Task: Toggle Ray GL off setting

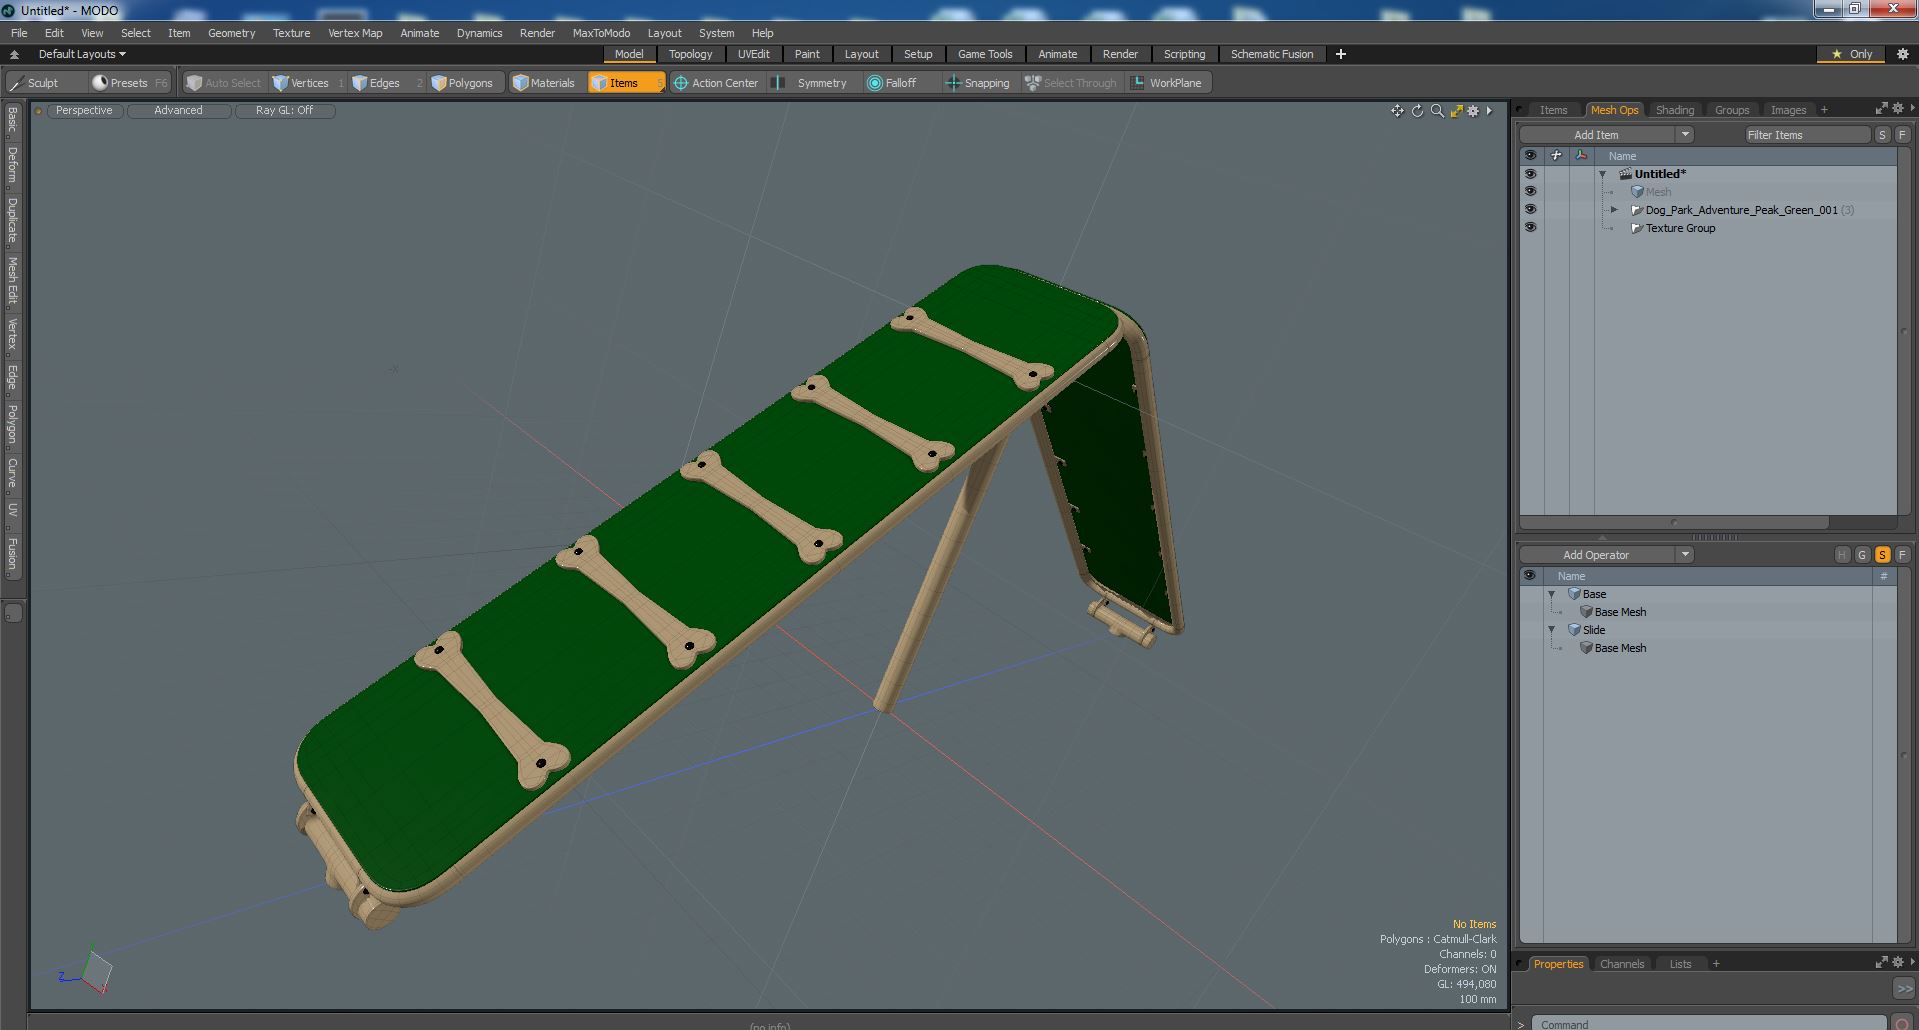Action: click(x=285, y=111)
